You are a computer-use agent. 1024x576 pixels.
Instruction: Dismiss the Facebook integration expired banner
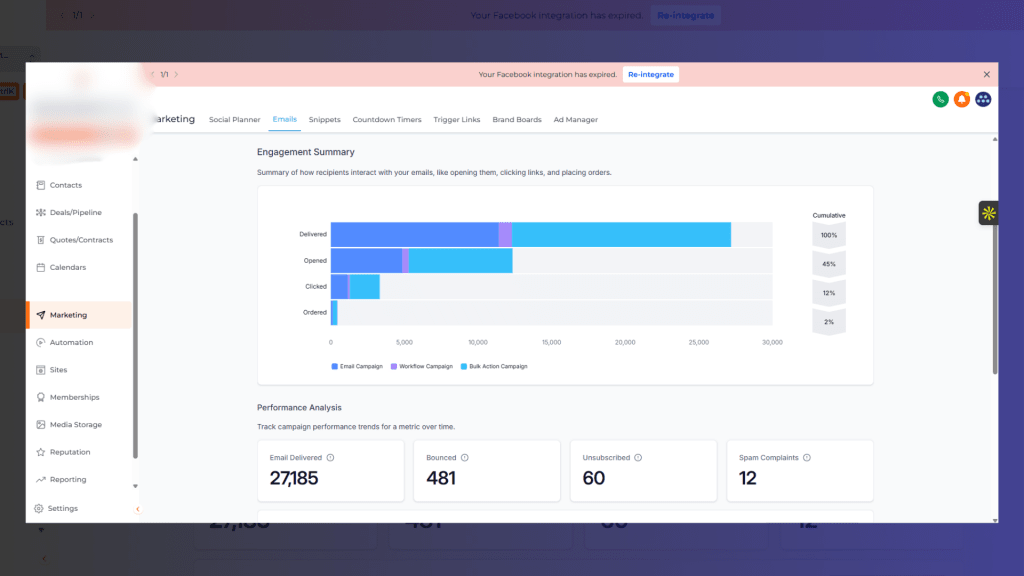(986, 75)
